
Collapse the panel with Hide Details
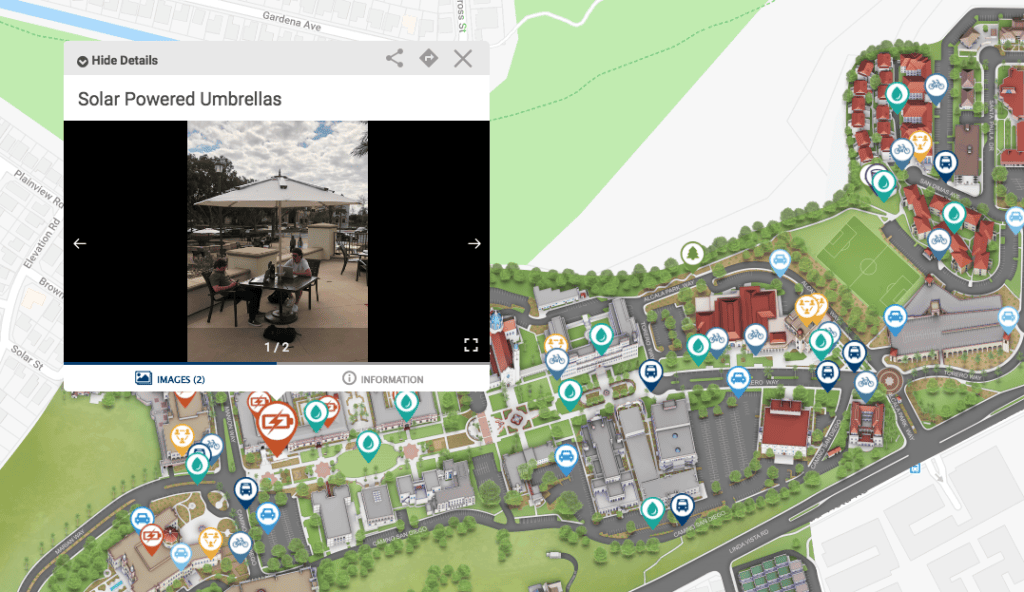tap(118, 60)
